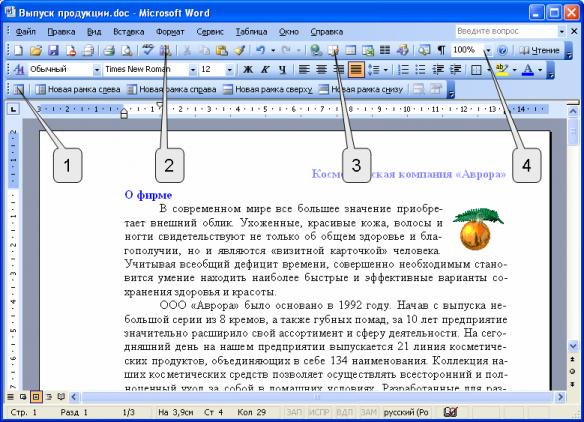Toggle bold Ж formatting
The image size is (584, 422).
tap(248, 69)
